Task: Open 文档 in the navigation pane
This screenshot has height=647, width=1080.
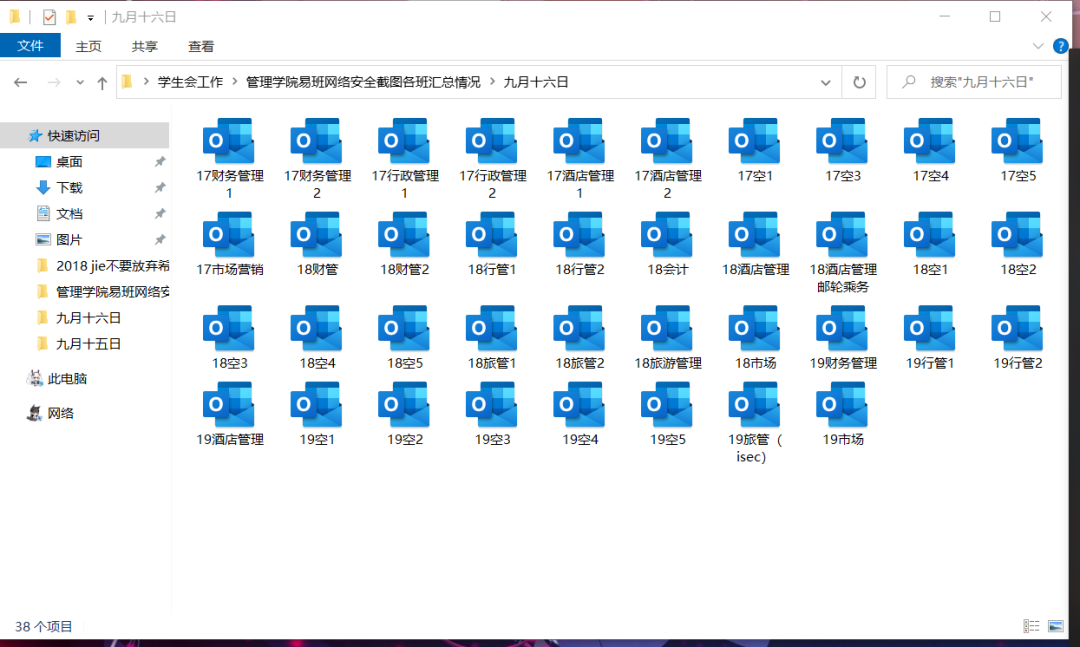Action: [x=69, y=214]
